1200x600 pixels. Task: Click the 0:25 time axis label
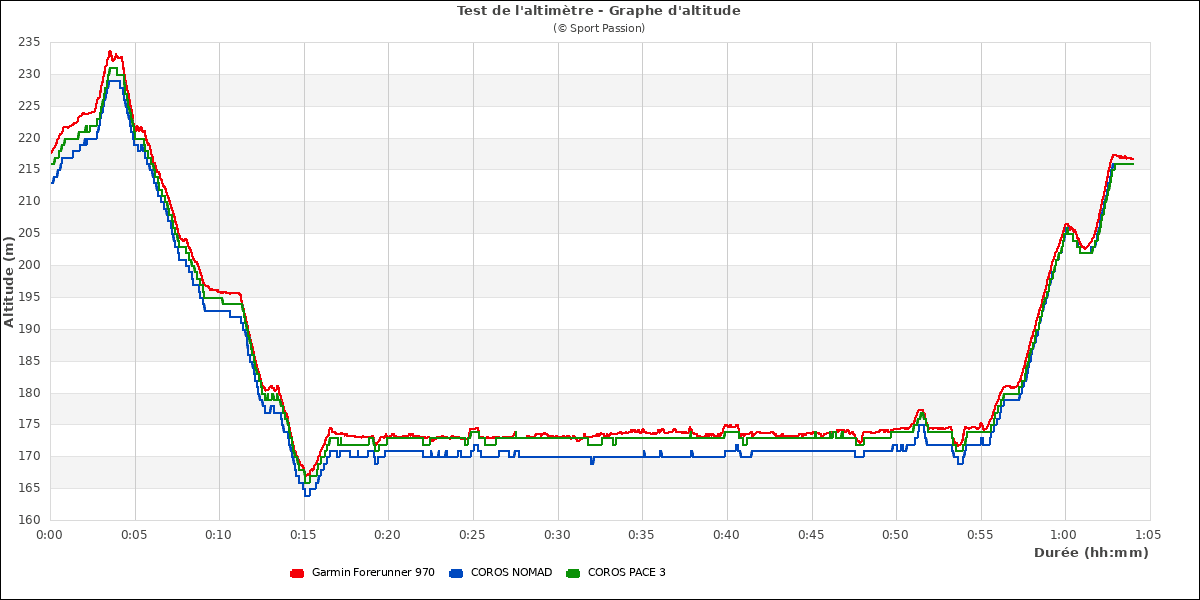click(x=473, y=535)
